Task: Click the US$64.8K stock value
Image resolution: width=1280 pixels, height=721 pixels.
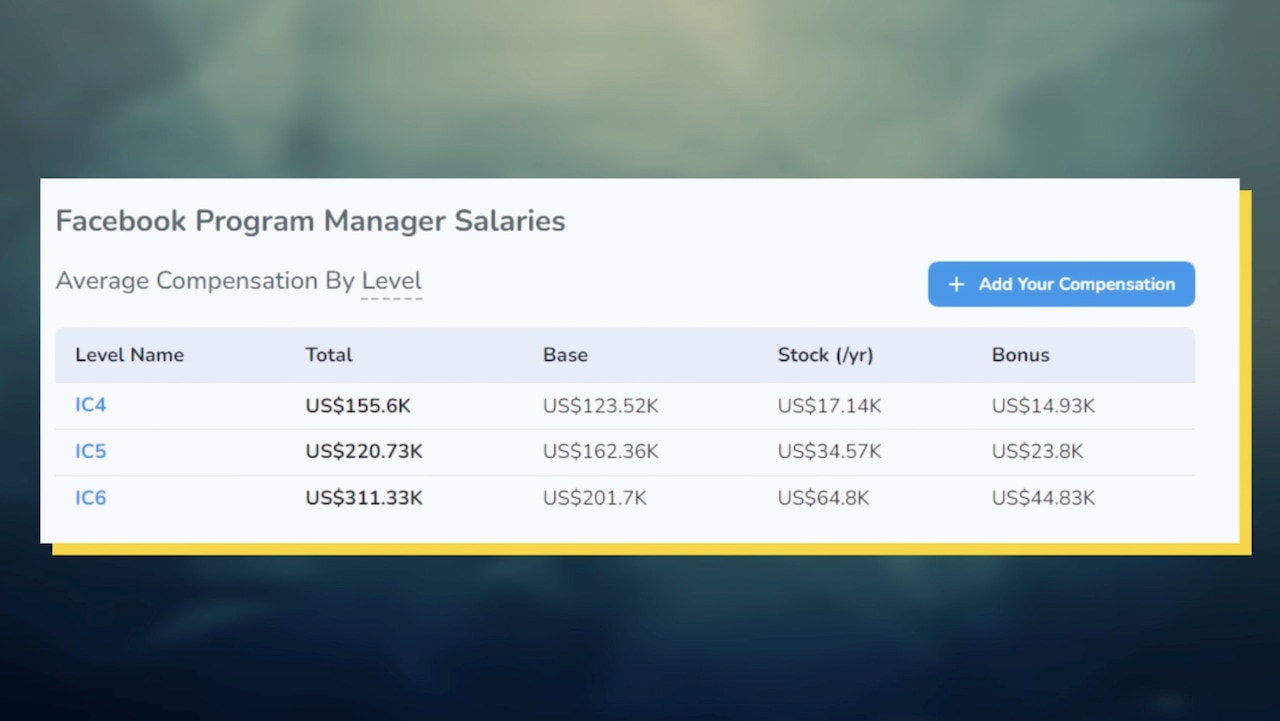Action: [x=823, y=498]
